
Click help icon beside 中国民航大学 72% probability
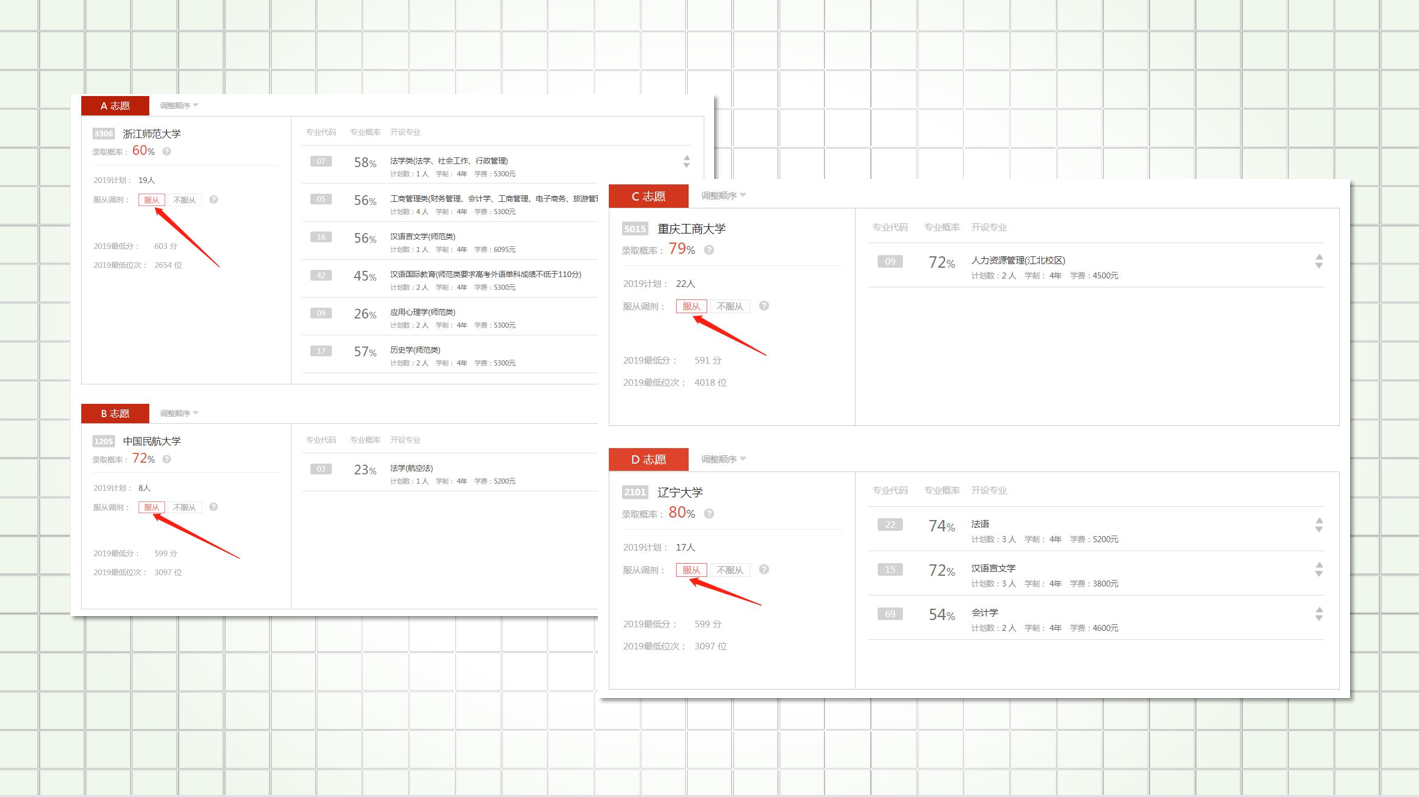167,460
